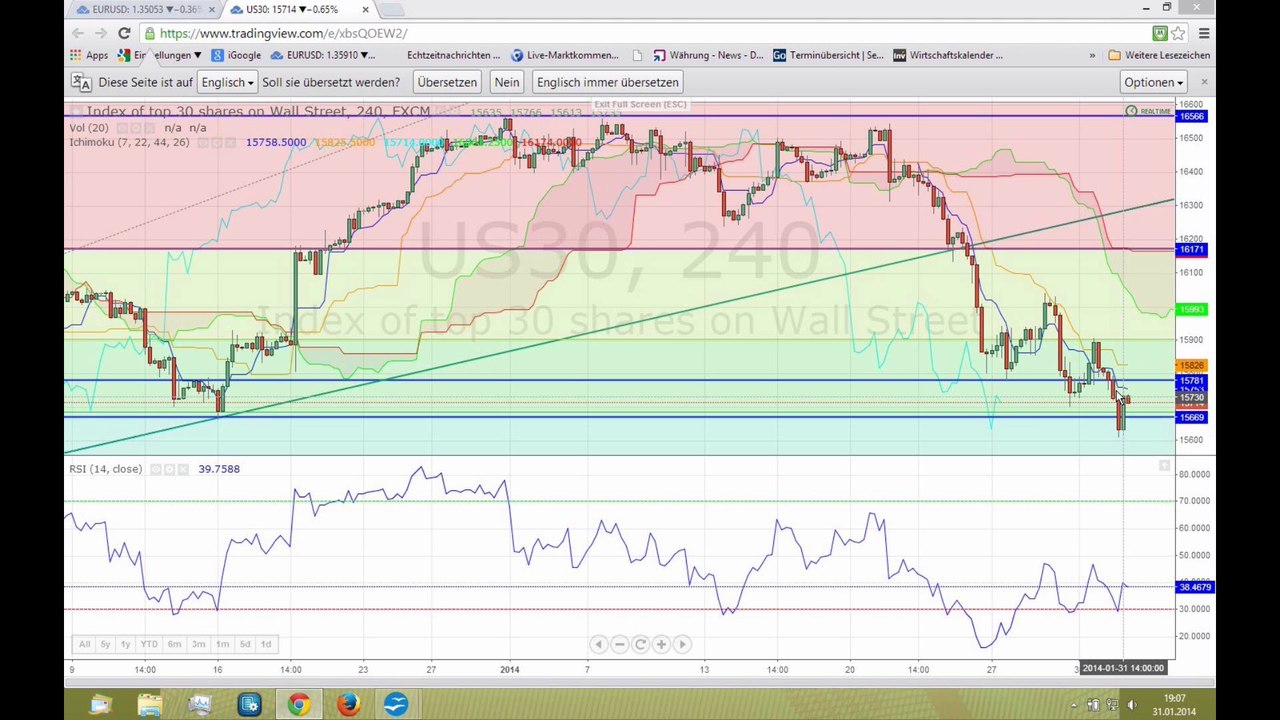Screen dimensions: 1280x720
Task: Set chart range to 6m
Action: point(174,644)
